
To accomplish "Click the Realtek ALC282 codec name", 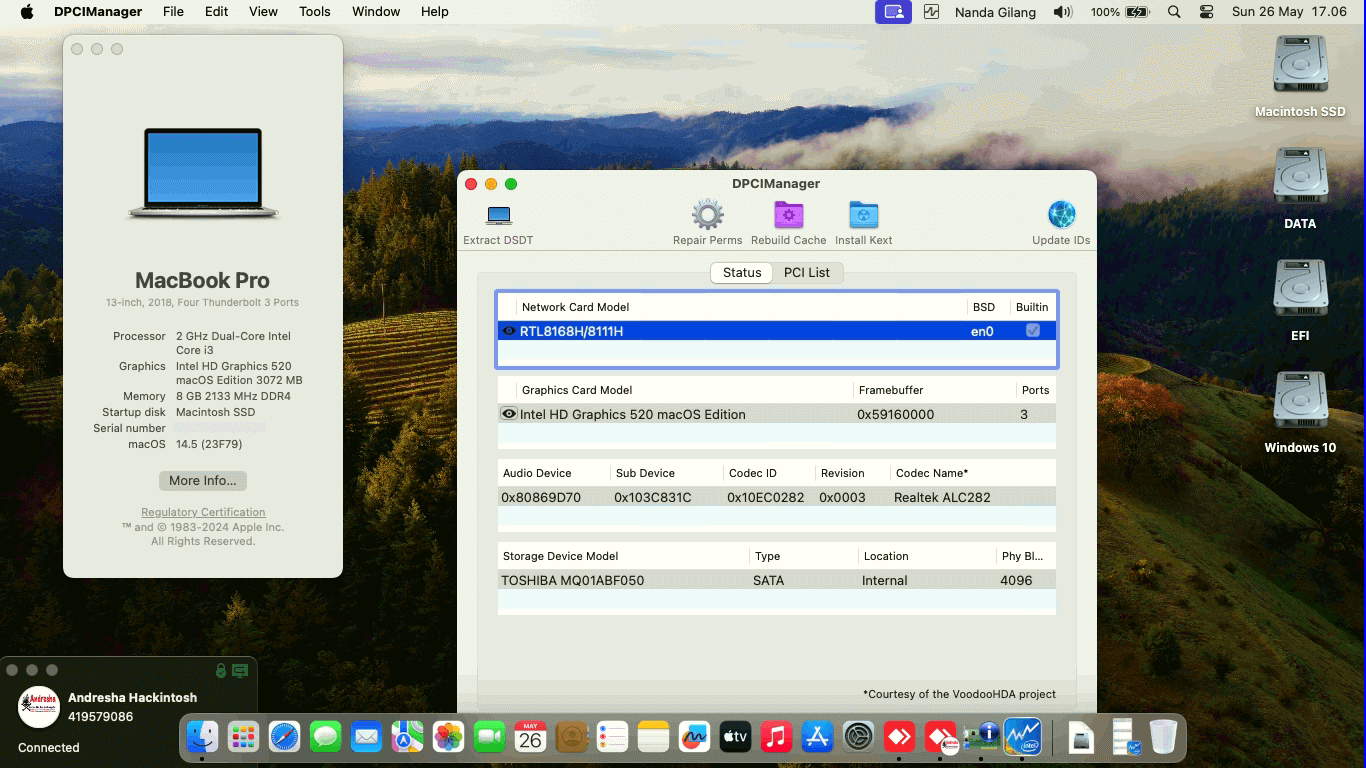I will 942,497.
